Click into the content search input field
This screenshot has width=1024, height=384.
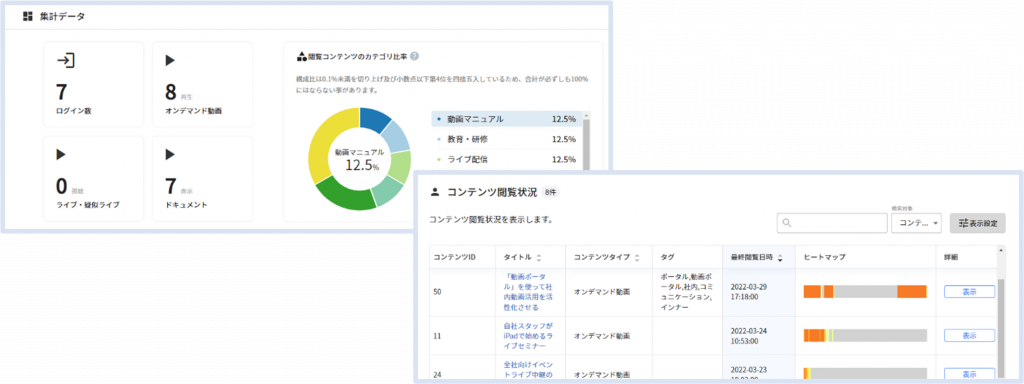coord(831,223)
